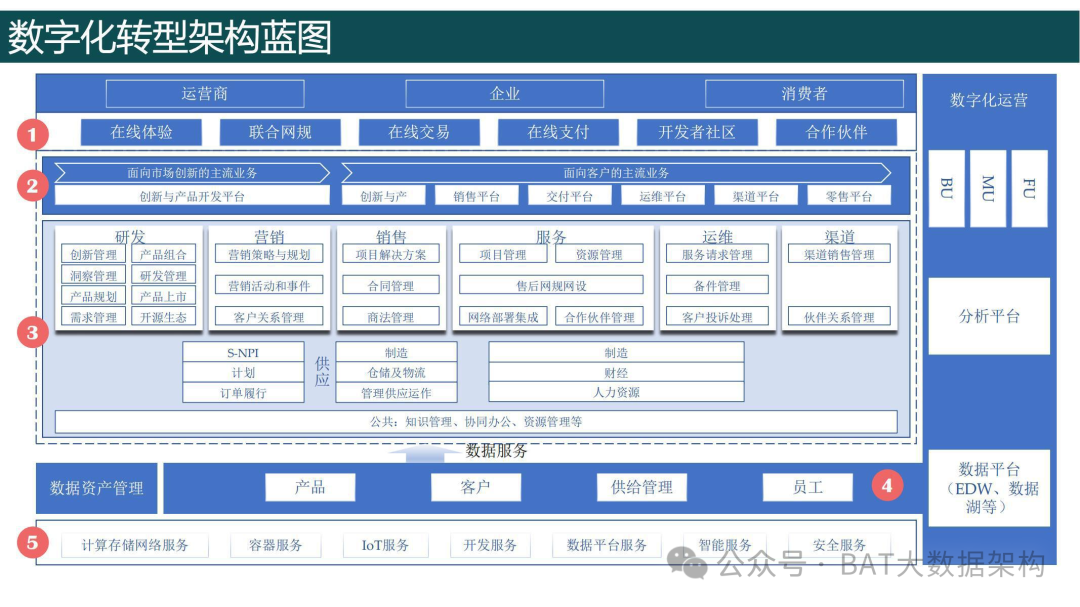The image size is (1080, 607).
Task: Select 产品上市 box
Action: (x=163, y=296)
